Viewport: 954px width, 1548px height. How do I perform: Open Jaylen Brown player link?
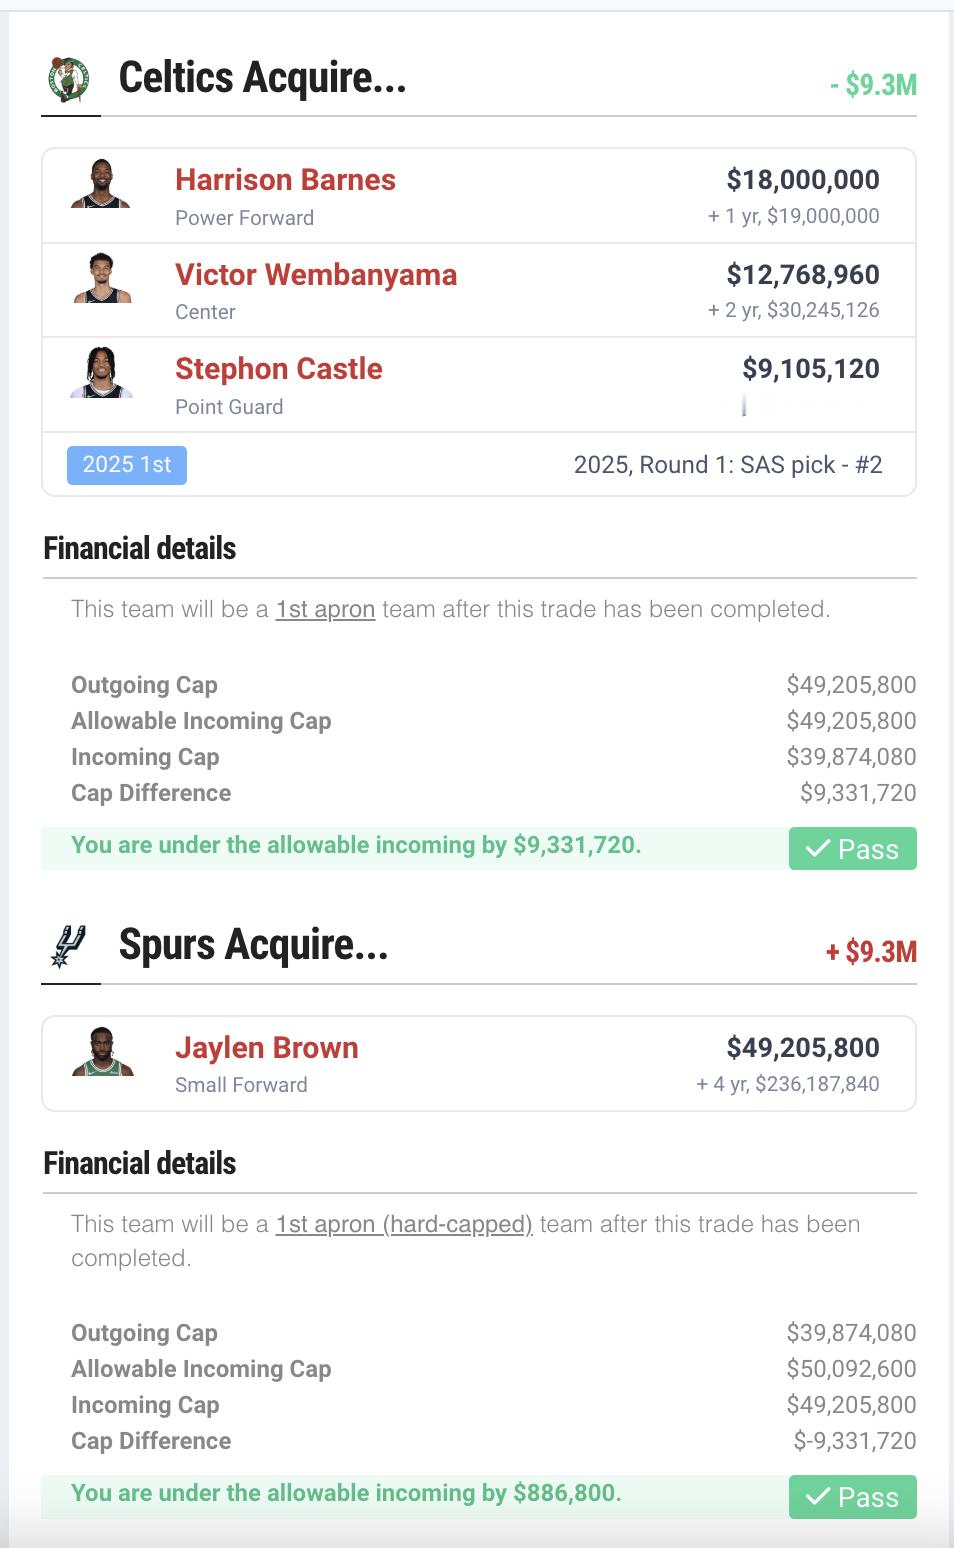(x=267, y=1048)
